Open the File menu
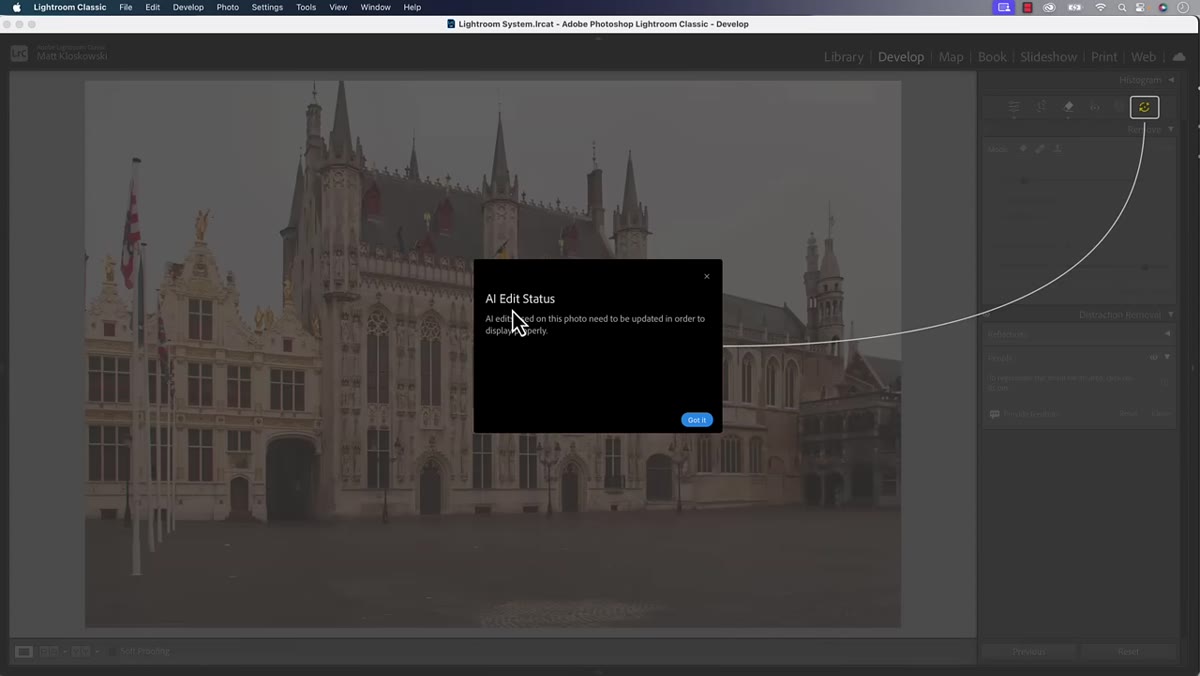The height and width of the screenshot is (676, 1200). coord(125,7)
